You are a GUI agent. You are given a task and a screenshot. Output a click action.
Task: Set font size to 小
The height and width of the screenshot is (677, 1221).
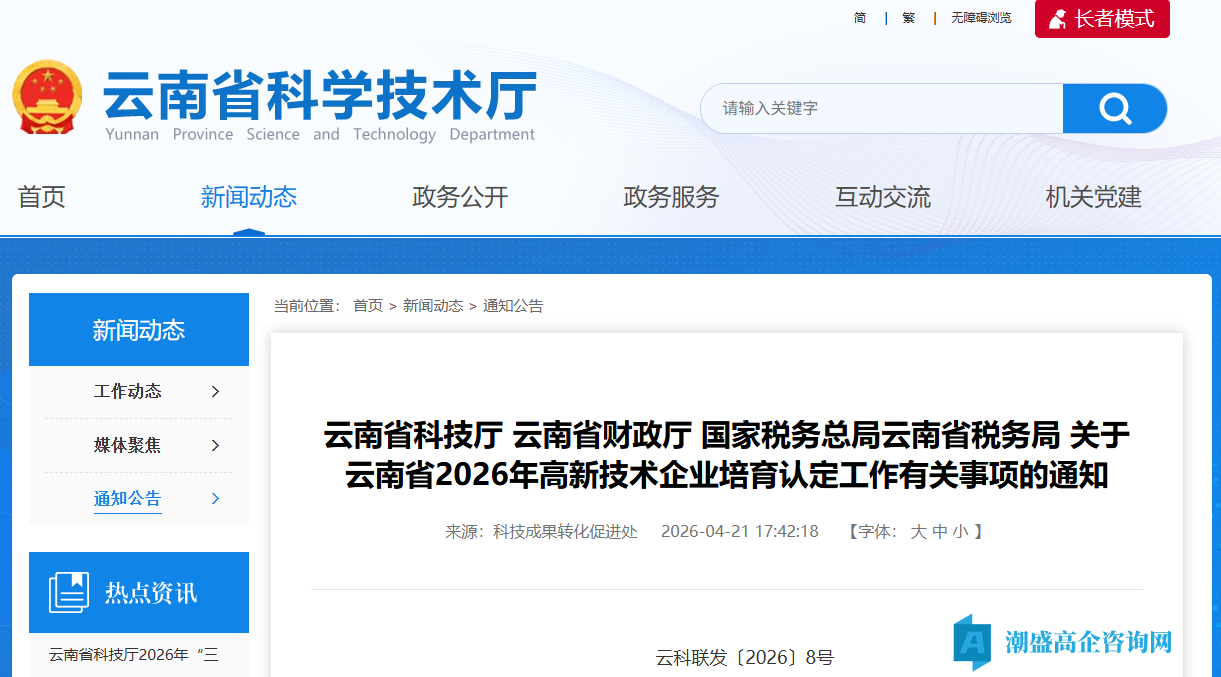coord(961,532)
